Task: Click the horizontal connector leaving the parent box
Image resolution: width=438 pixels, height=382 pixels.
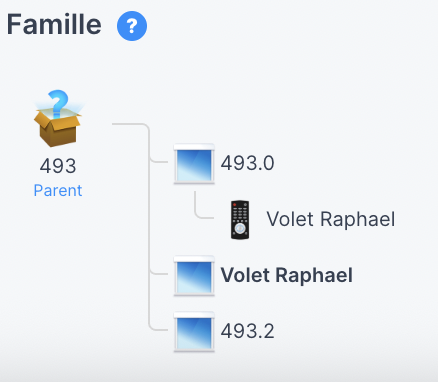Action: pyautogui.click(x=128, y=124)
